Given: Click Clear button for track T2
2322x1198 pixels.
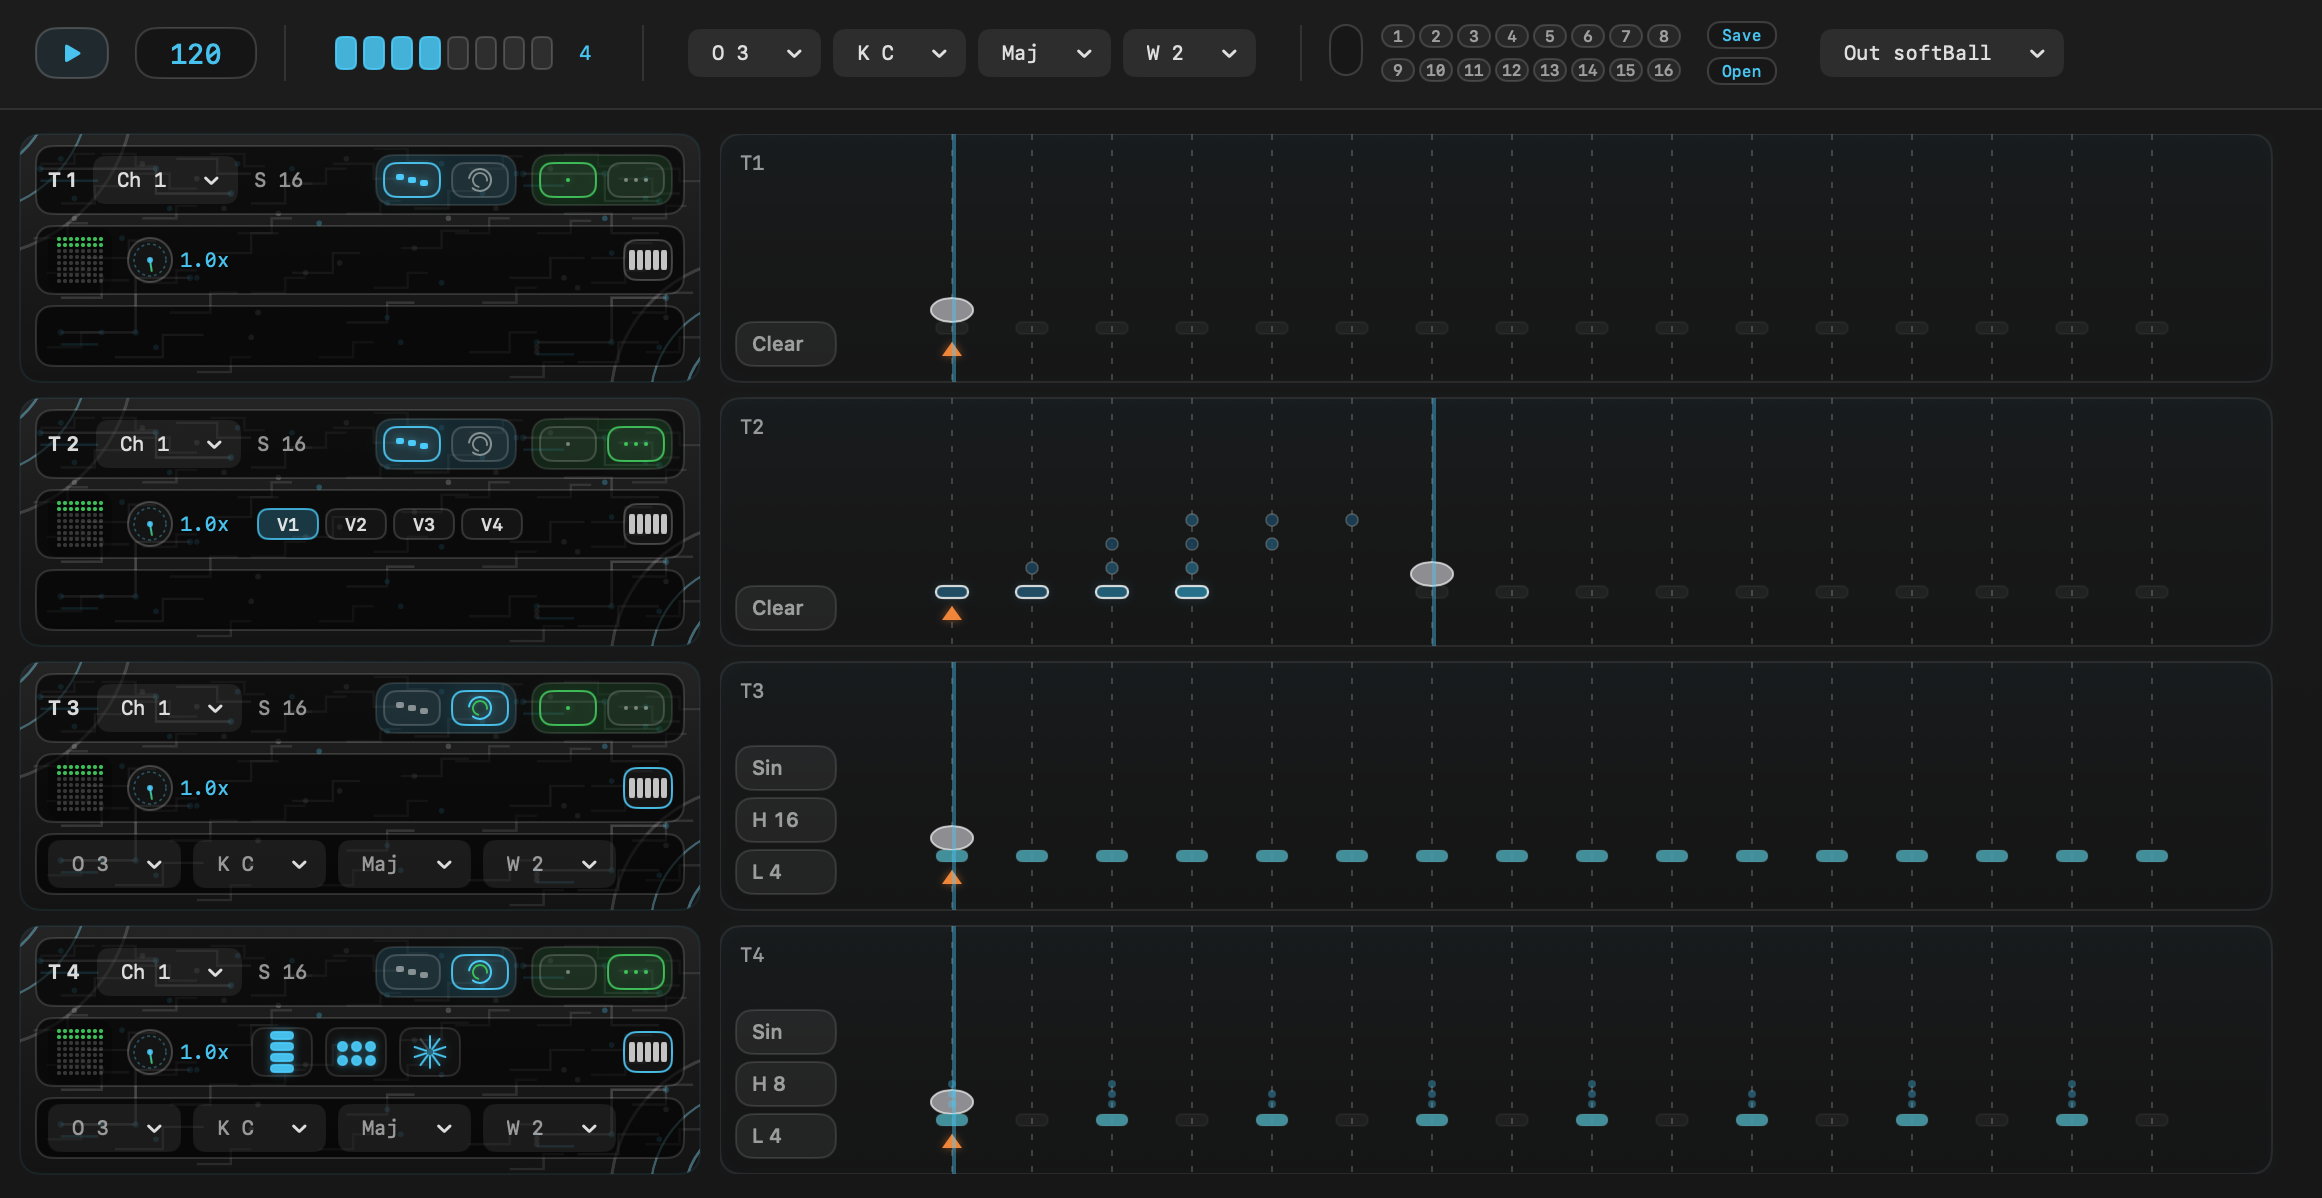Looking at the screenshot, I should click(x=785, y=608).
